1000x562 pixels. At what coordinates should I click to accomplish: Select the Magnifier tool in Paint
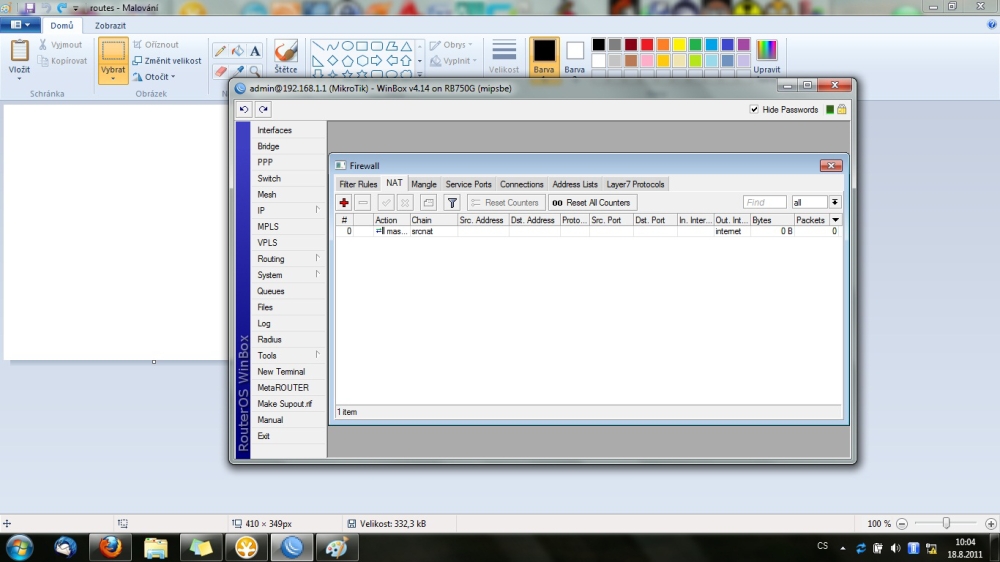click(x=255, y=70)
